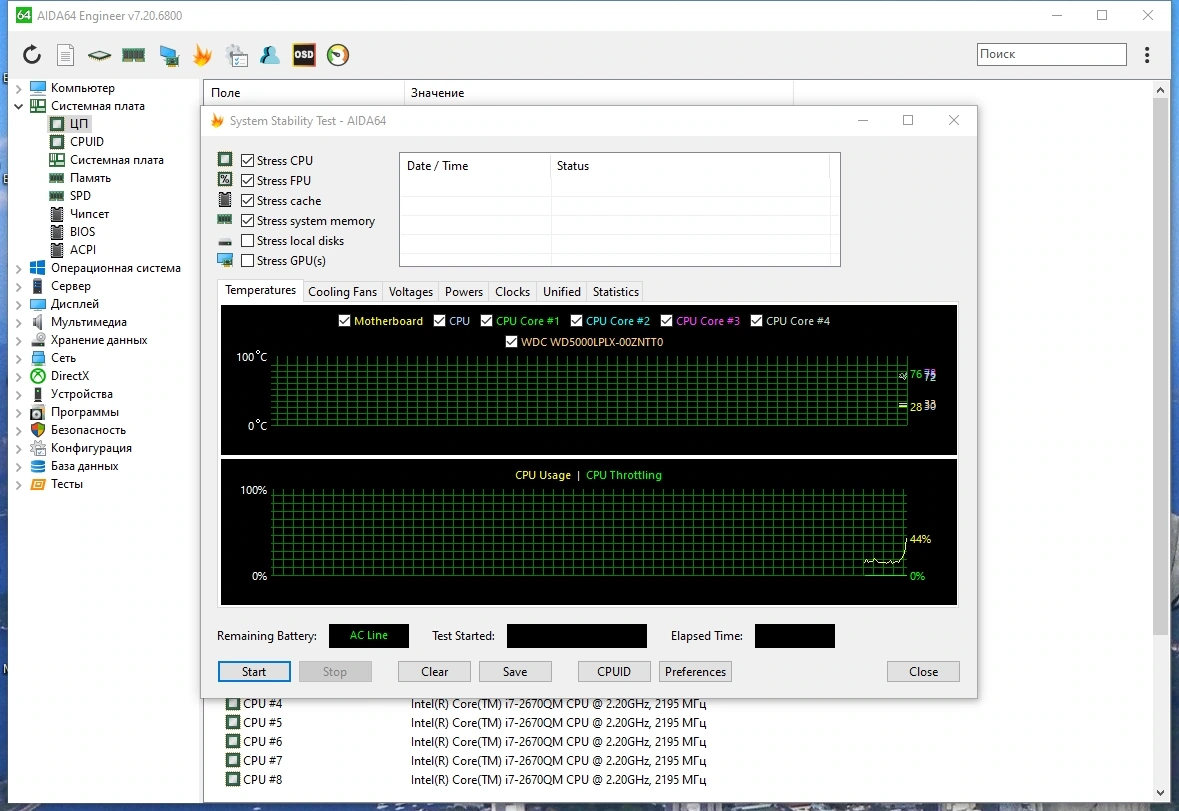The height and width of the screenshot is (811, 1179).
Task: Uncheck Stress system memory checkbox
Action: pos(247,220)
